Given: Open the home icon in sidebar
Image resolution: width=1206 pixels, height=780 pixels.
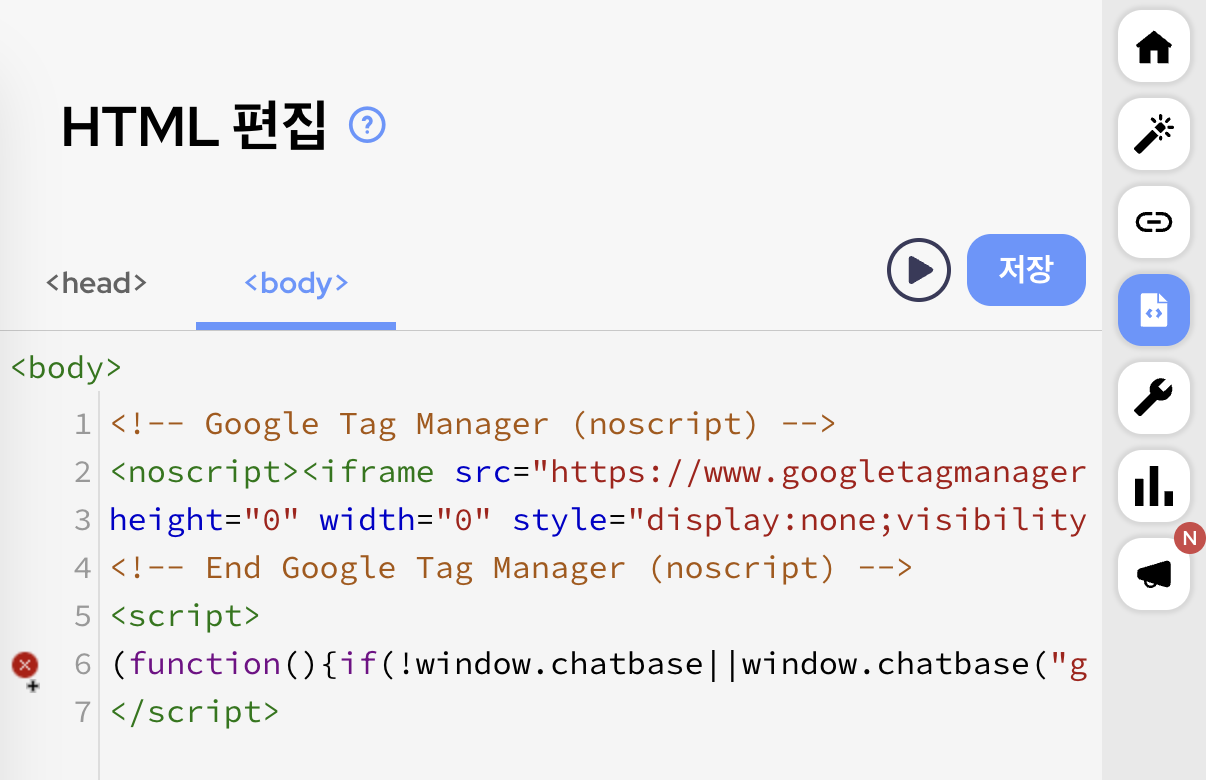Looking at the screenshot, I should [x=1154, y=46].
